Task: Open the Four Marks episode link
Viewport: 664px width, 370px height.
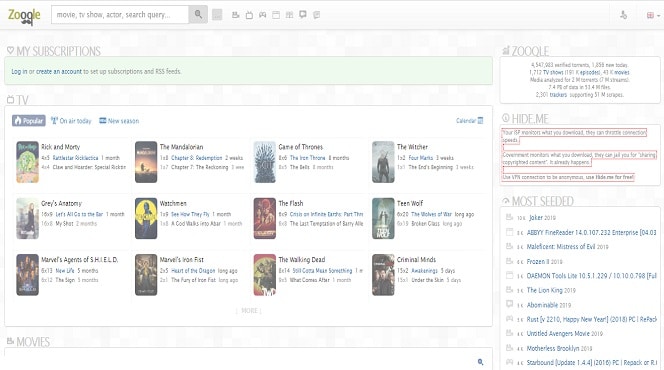Action: point(421,158)
